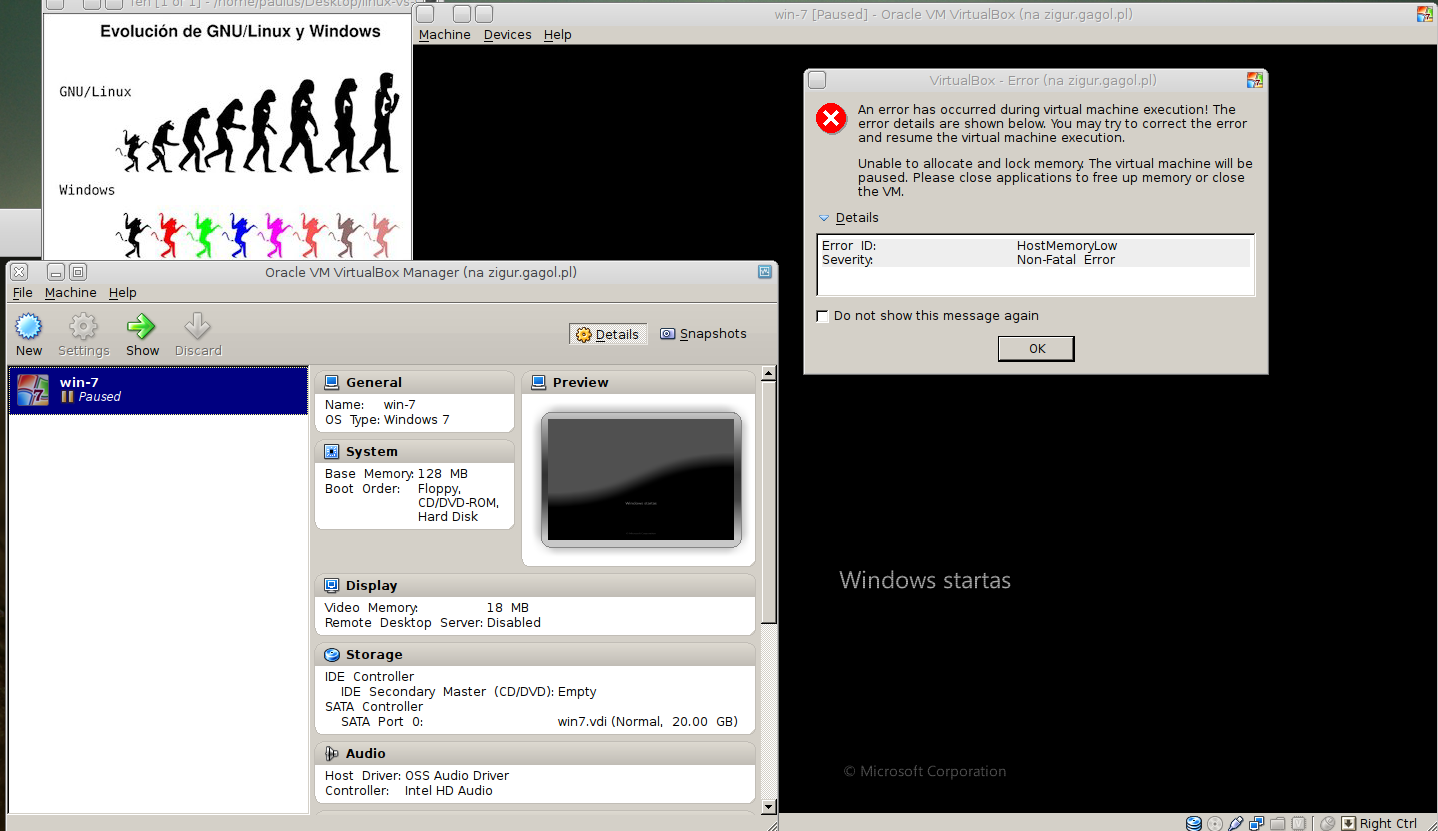Click the mouse integration status icon
The image size is (1438, 831).
[1327, 823]
